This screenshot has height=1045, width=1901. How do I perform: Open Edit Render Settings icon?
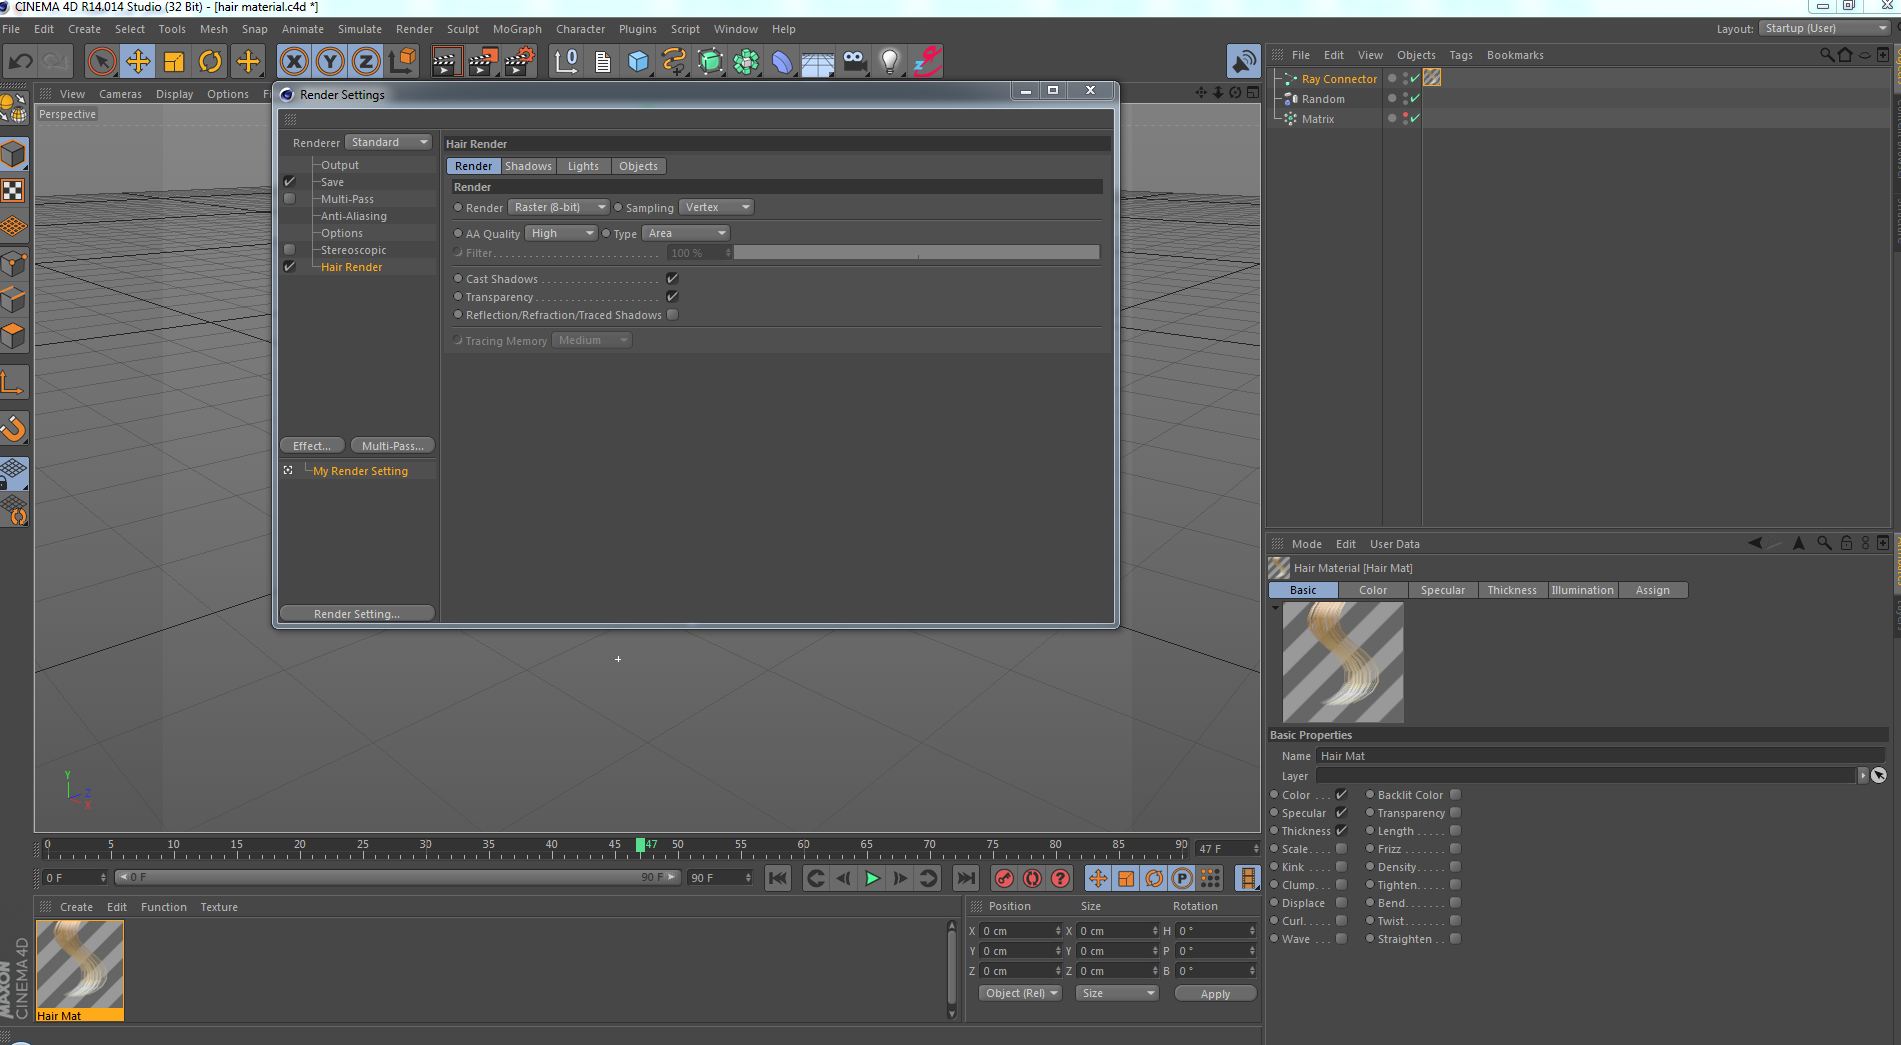[x=519, y=61]
